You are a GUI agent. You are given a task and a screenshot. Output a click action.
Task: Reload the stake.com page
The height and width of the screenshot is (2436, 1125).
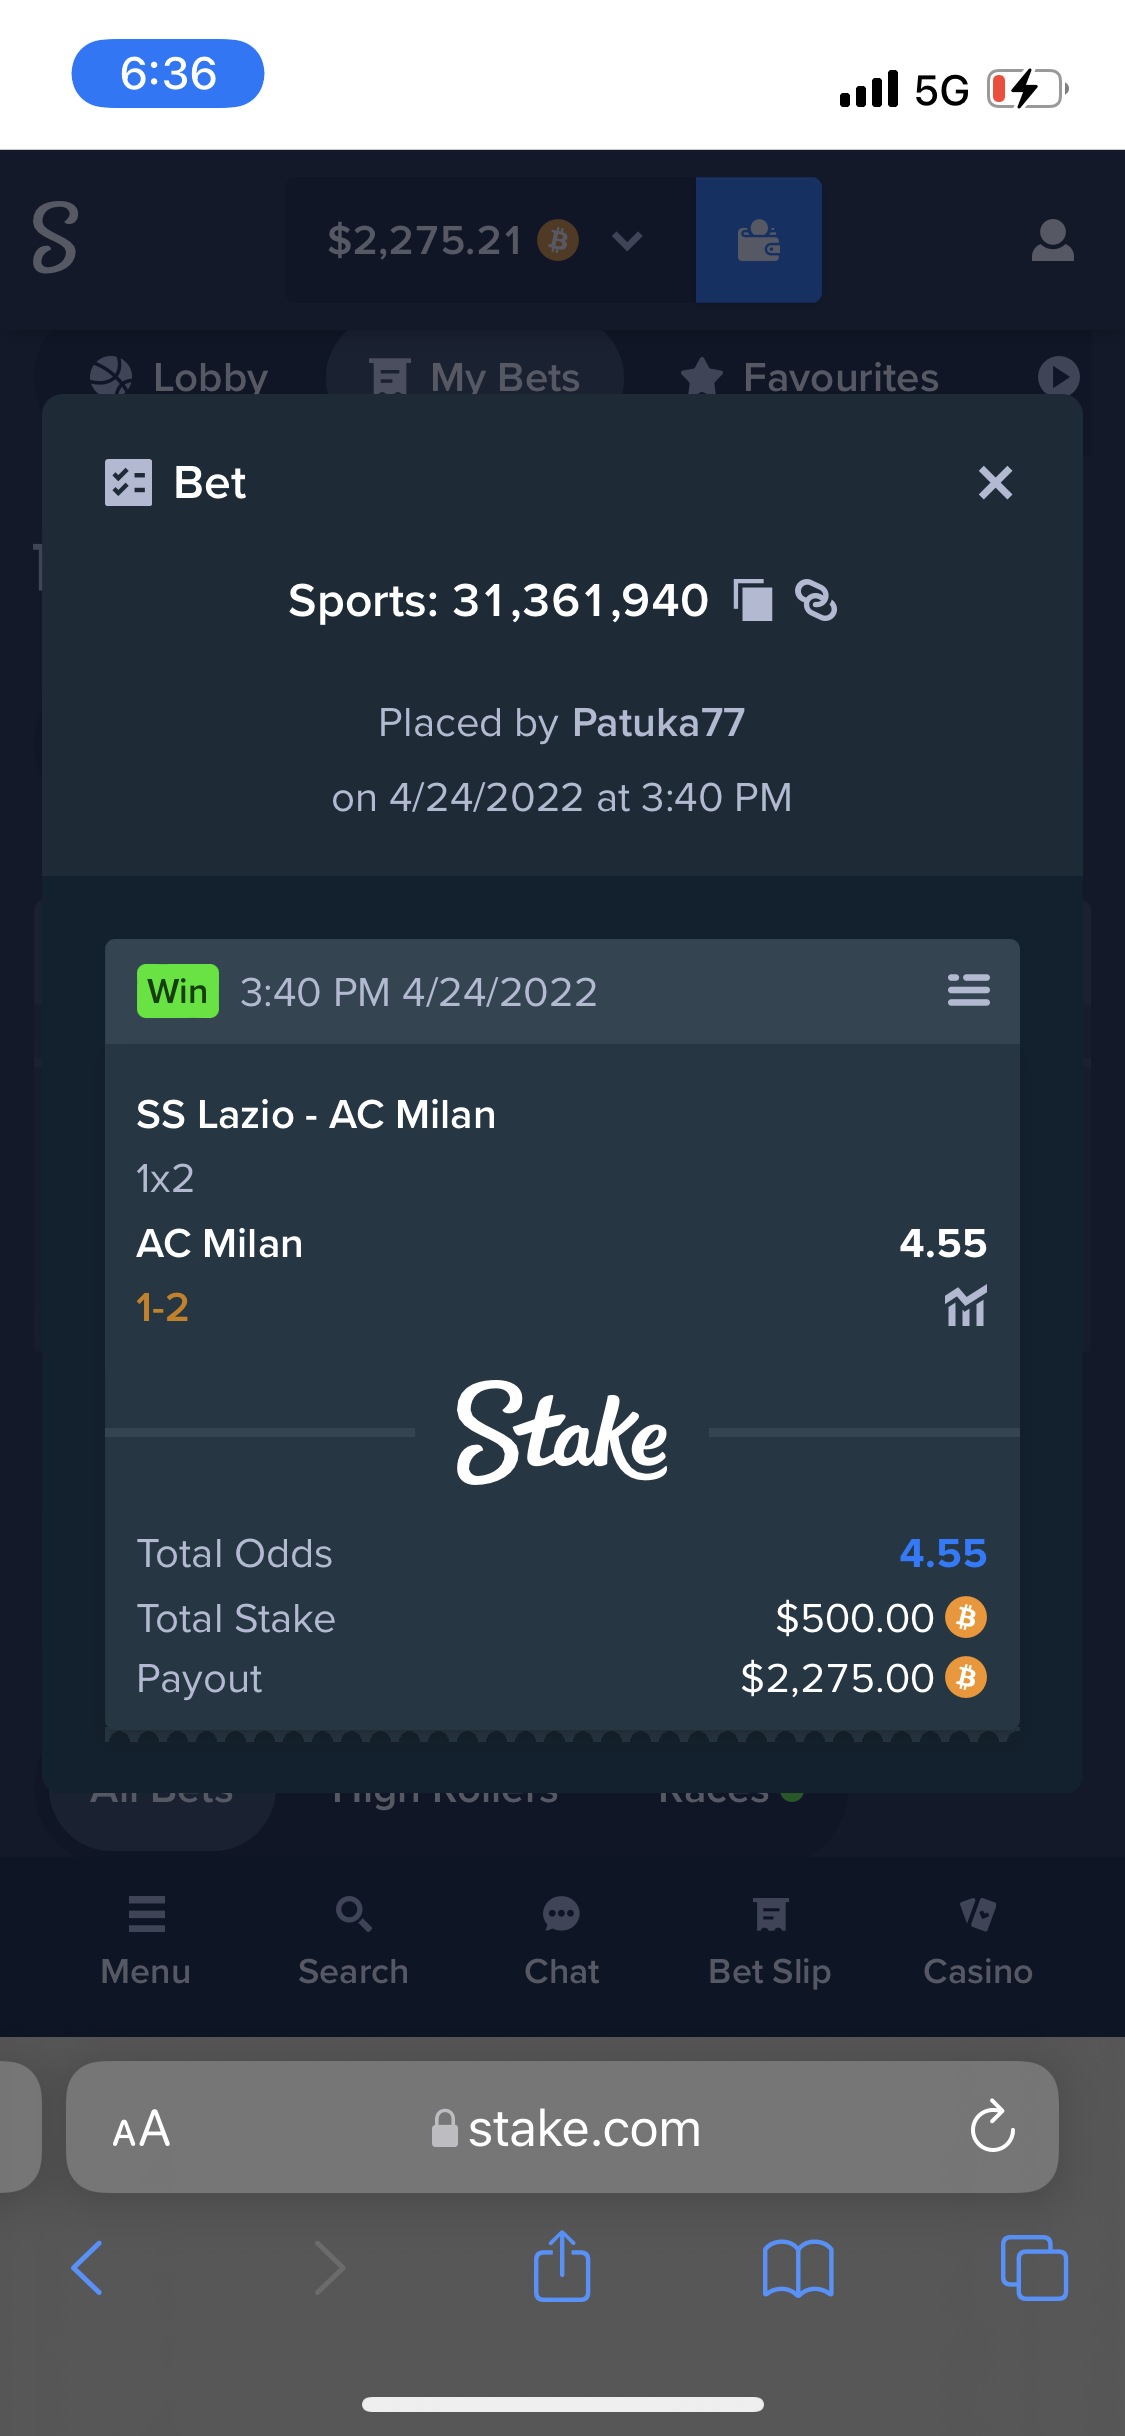tap(992, 2127)
